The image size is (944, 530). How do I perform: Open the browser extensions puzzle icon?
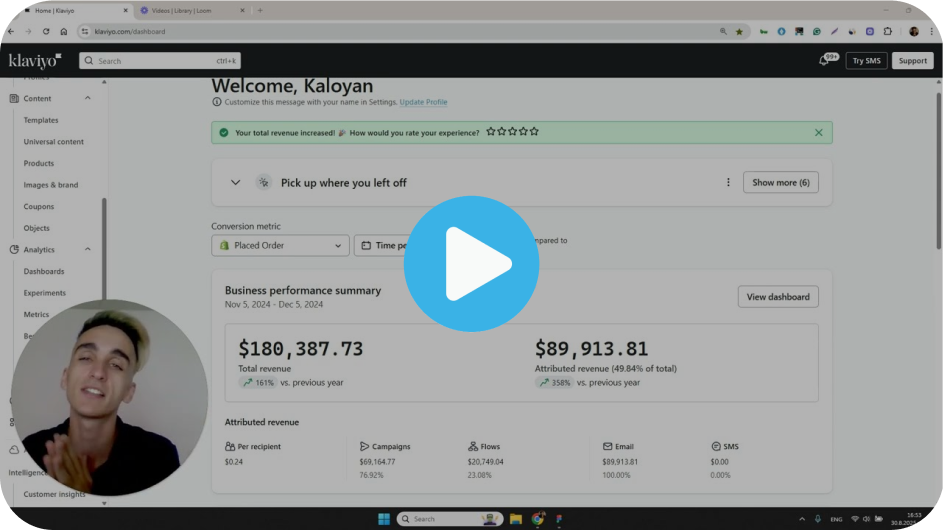[887, 31]
